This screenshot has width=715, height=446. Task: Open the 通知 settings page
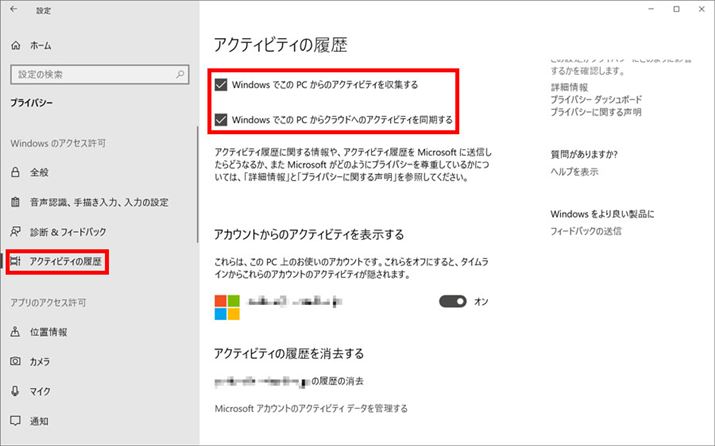coord(39,421)
